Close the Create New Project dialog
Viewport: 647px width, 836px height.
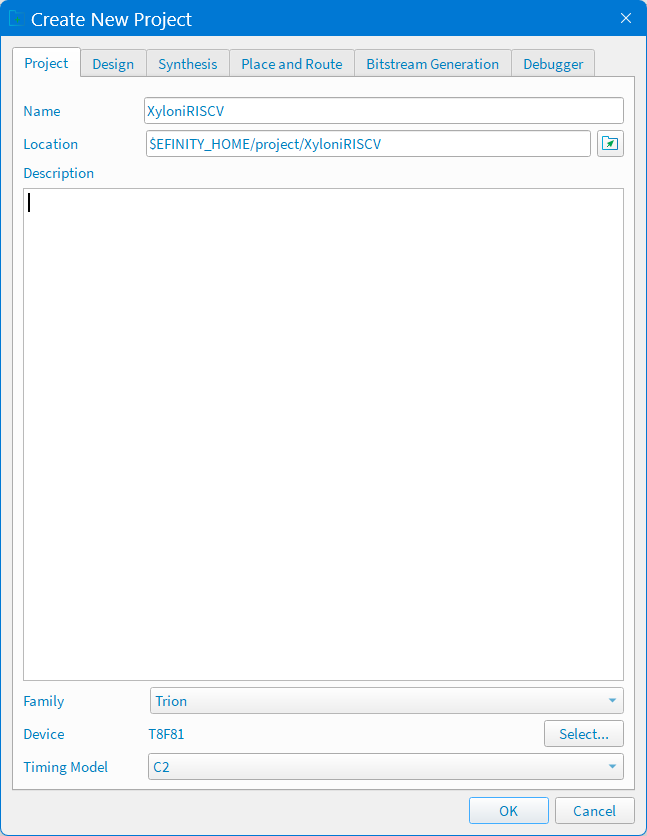tap(626, 18)
